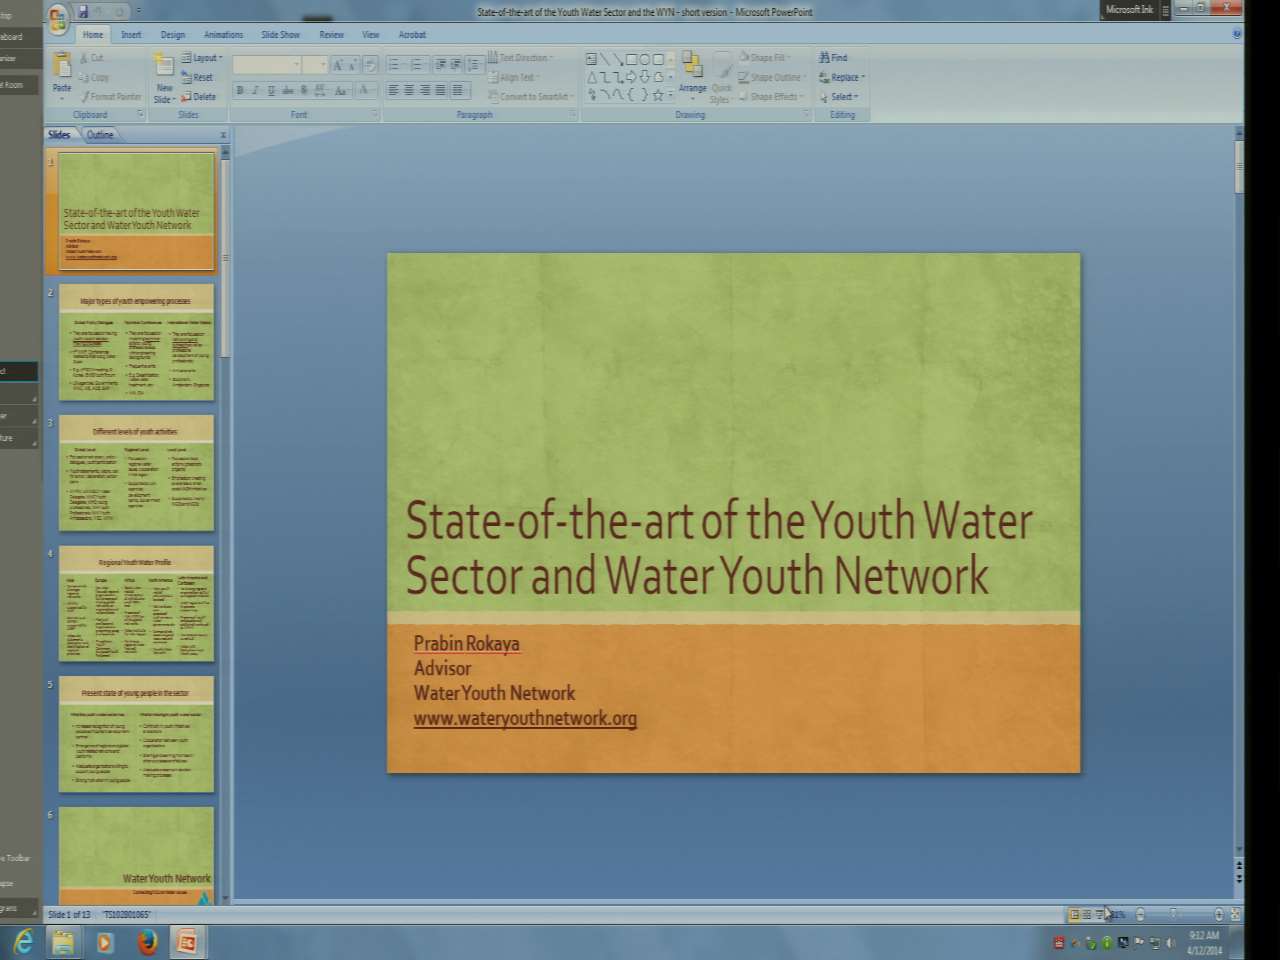Screen dimensions: 1280x960
Task: Click the www.wateryouthnetwork.org link on slide
Action: [x=525, y=718]
